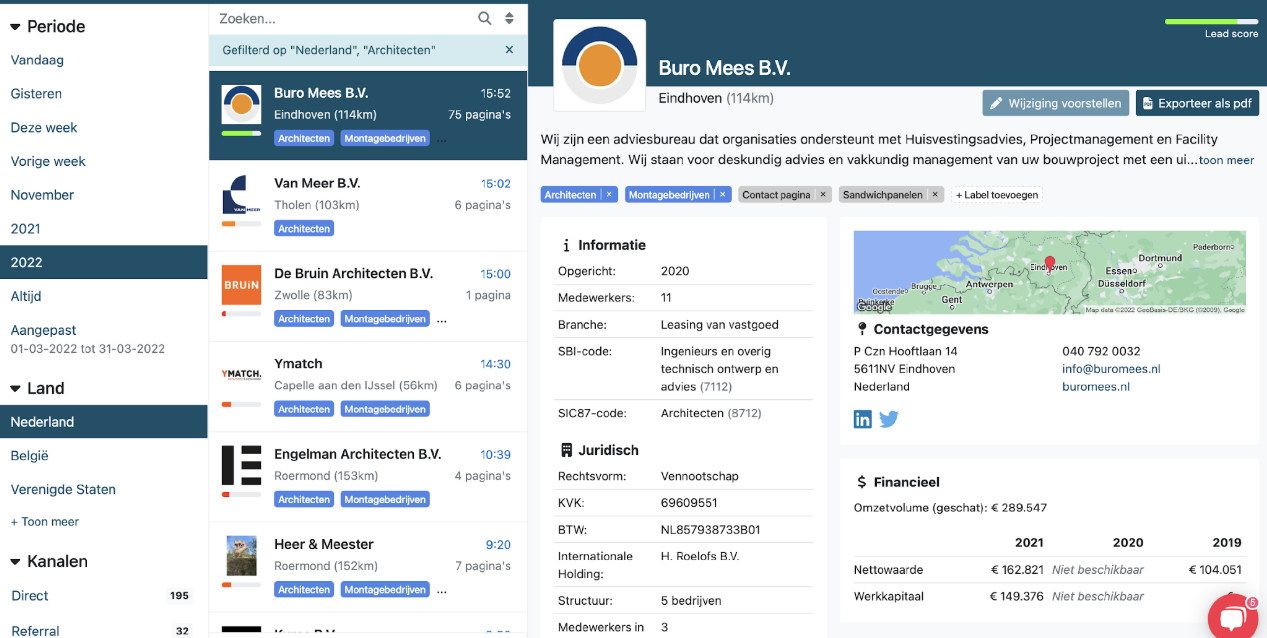The width and height of the screenshot is (1267, 638).
Task: Filter by country België
Action: pos(30,456)
